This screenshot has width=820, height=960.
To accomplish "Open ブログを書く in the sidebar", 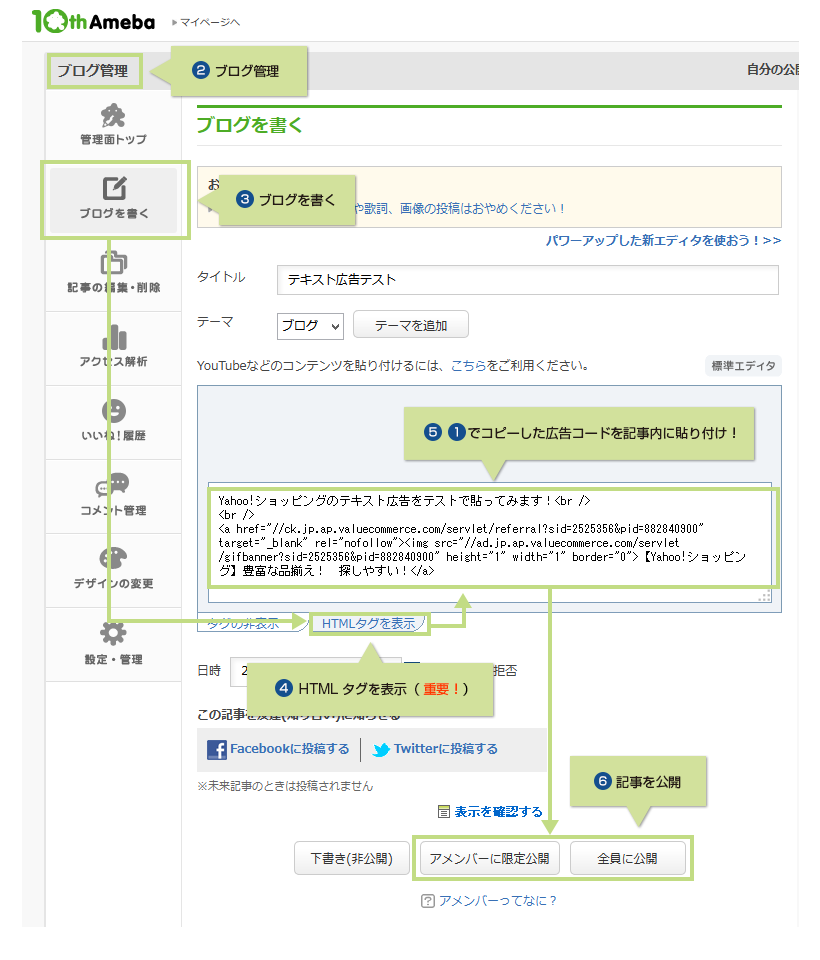I will [113, 200].
